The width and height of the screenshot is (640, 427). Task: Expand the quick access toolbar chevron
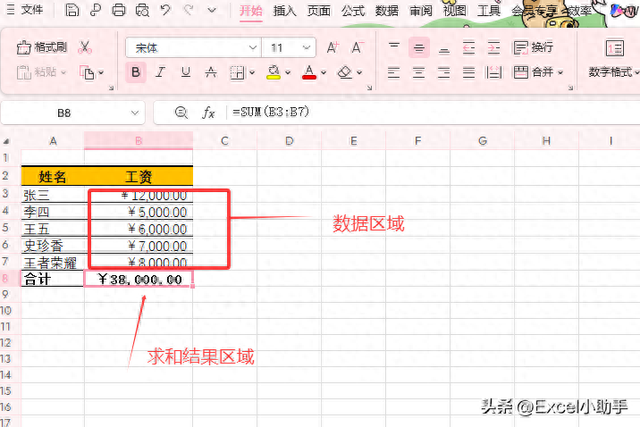point(212,10)
